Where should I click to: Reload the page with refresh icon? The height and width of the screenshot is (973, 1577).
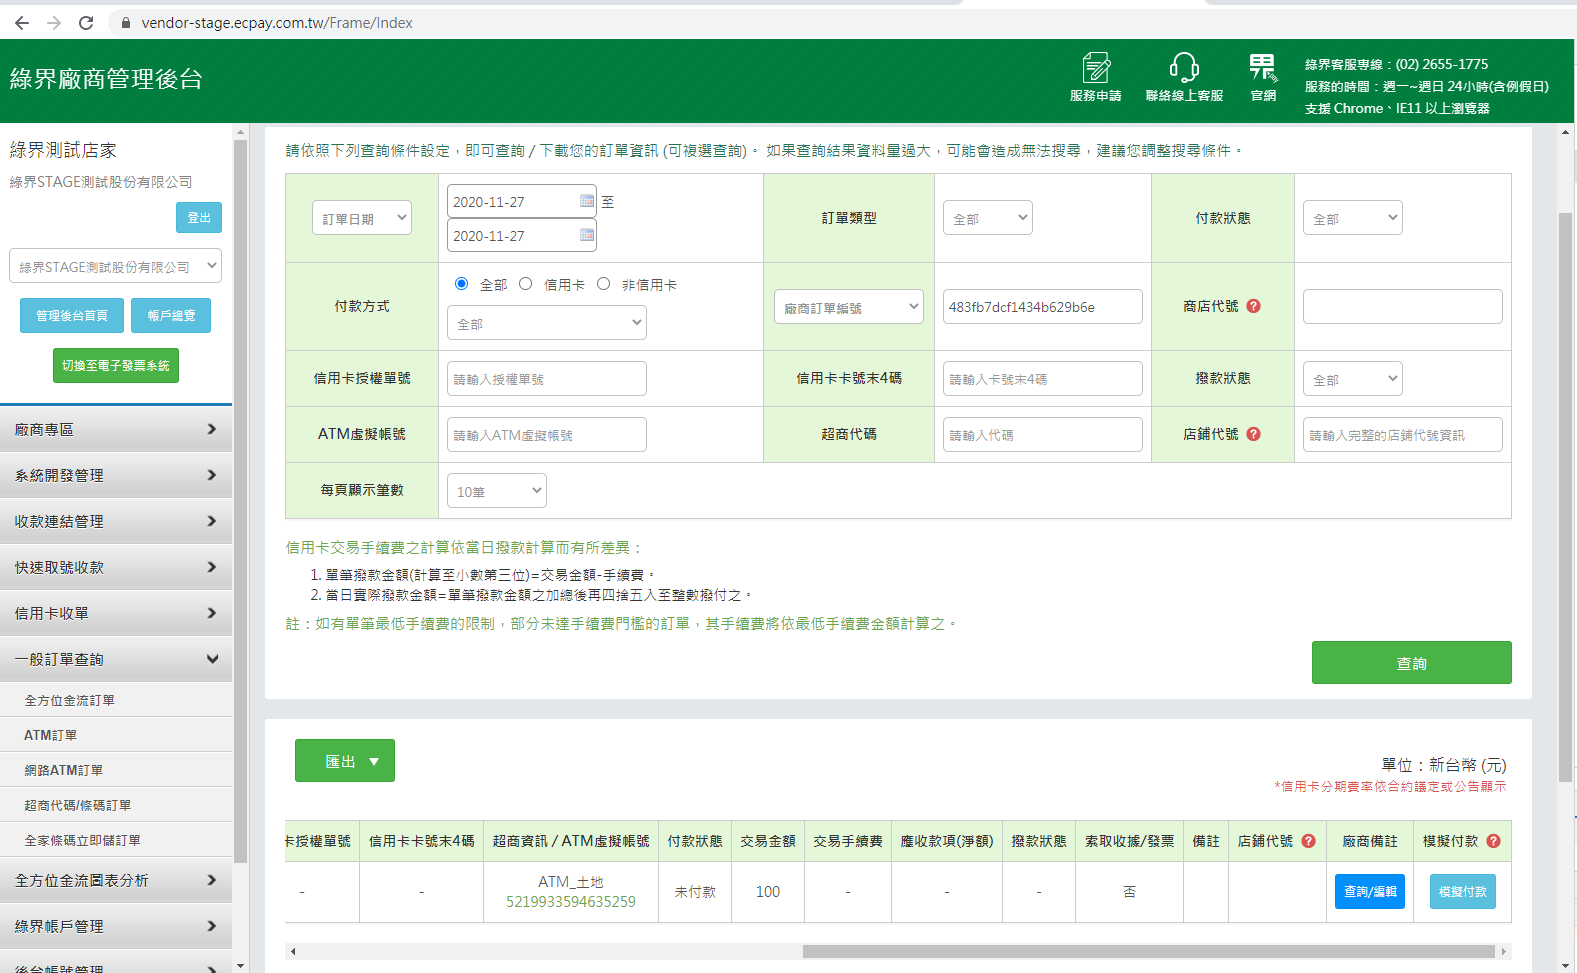[86, 22]
